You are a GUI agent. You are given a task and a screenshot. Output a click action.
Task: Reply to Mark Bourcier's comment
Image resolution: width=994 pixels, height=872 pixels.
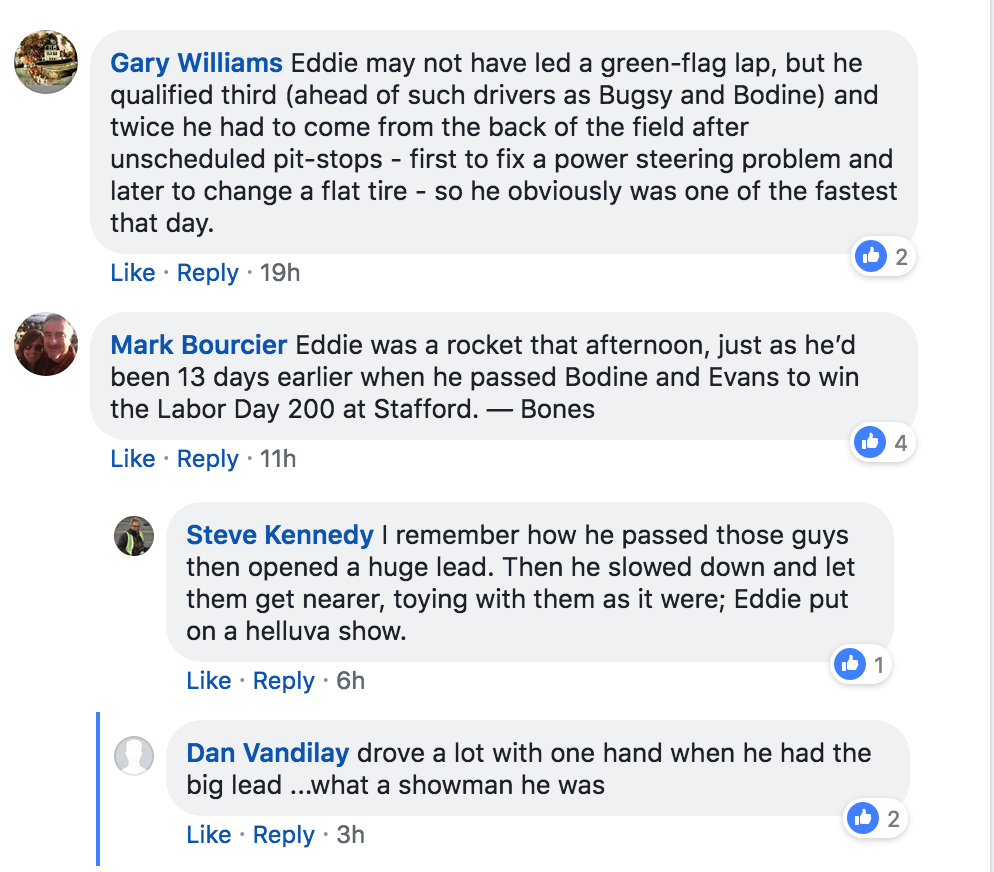pos(207,458)
